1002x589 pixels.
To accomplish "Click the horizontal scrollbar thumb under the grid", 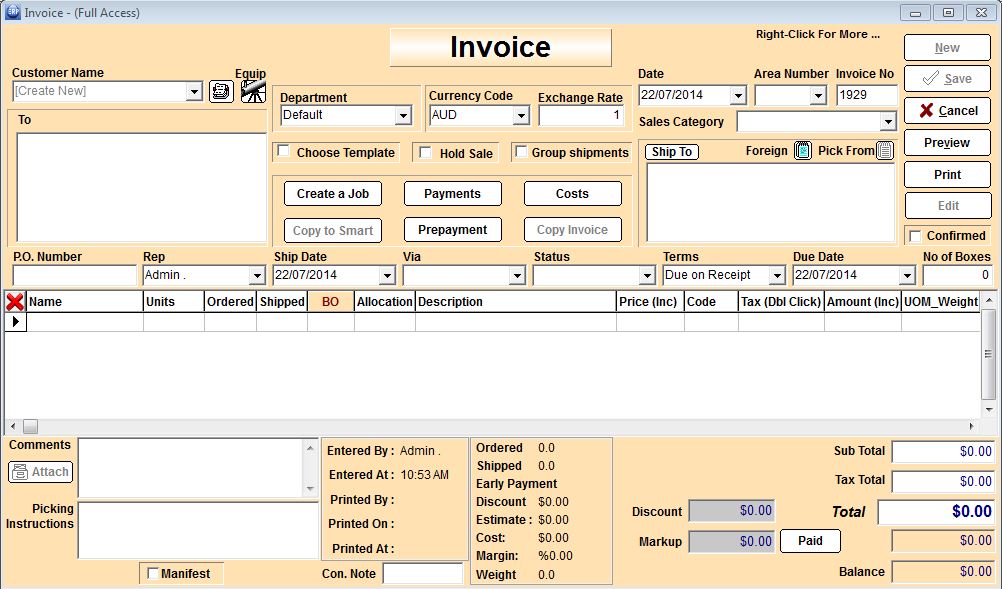I will coord(30,426).
